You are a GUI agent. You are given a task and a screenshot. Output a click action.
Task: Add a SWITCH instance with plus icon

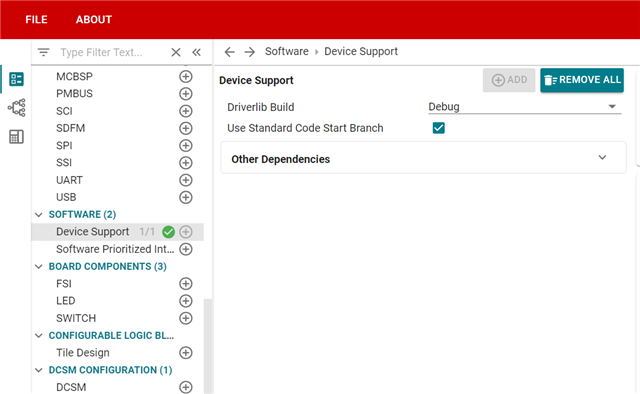coord(186,318)
